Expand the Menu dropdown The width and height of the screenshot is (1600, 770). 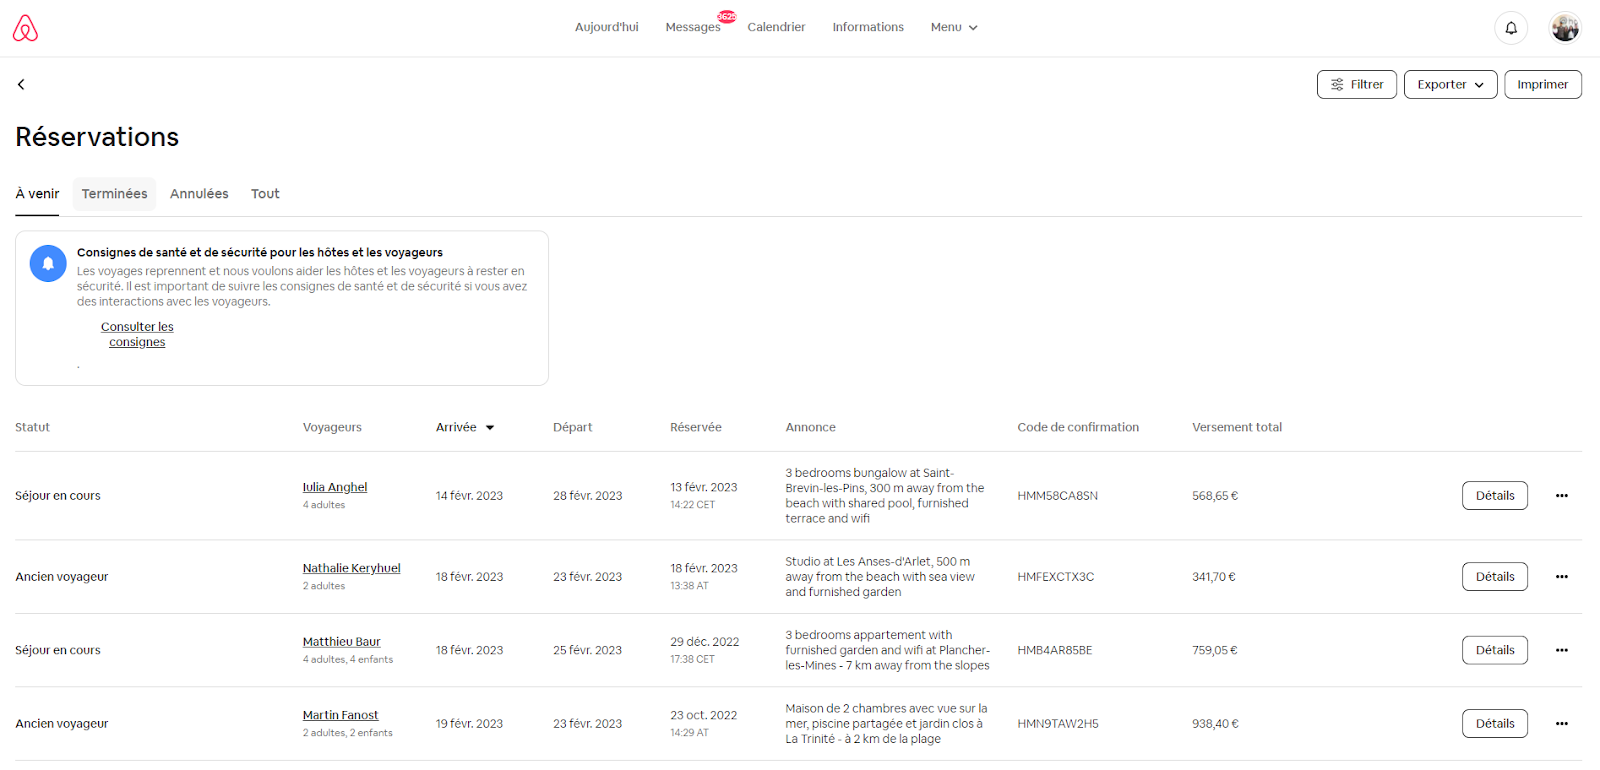(x=954, y=28)
